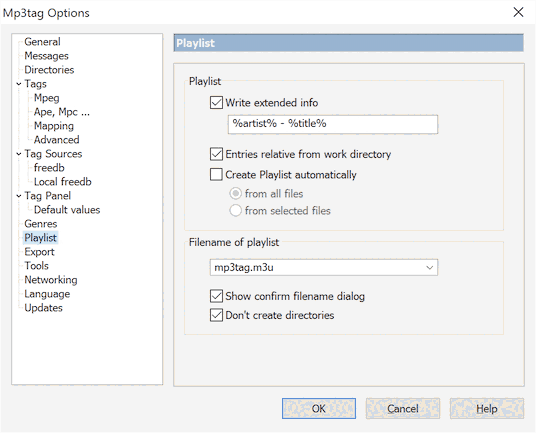Open the Messages options page

point(46,56)
